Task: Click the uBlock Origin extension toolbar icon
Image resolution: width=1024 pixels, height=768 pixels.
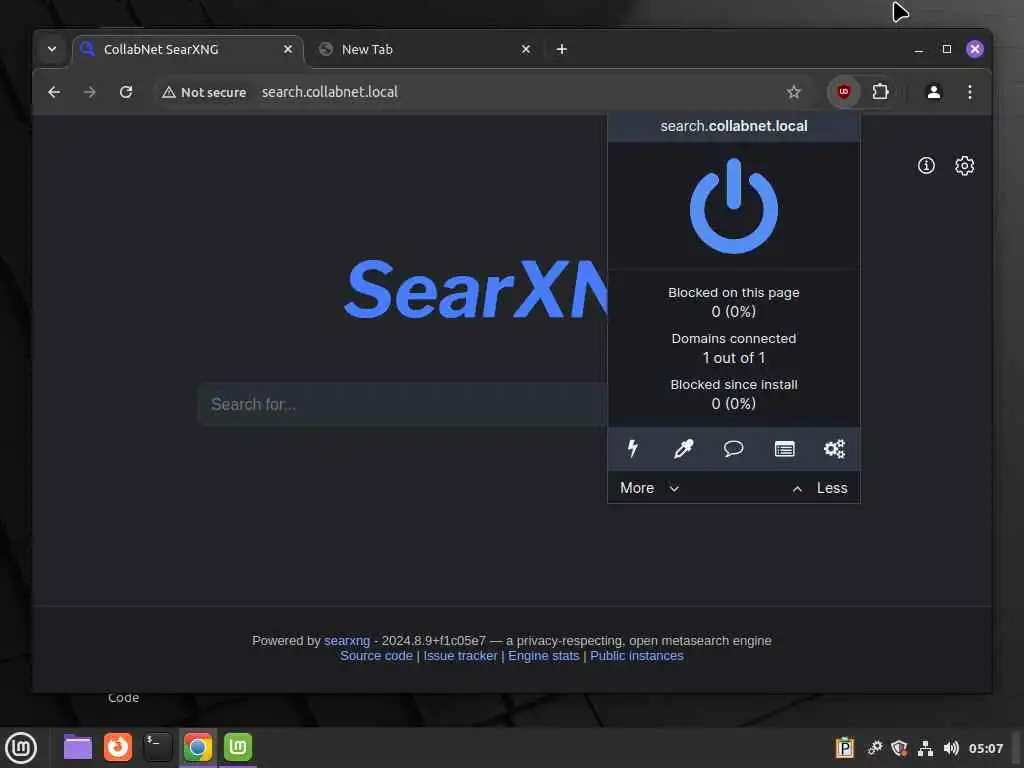Action: pyautogui.click(x=844, y=91)
